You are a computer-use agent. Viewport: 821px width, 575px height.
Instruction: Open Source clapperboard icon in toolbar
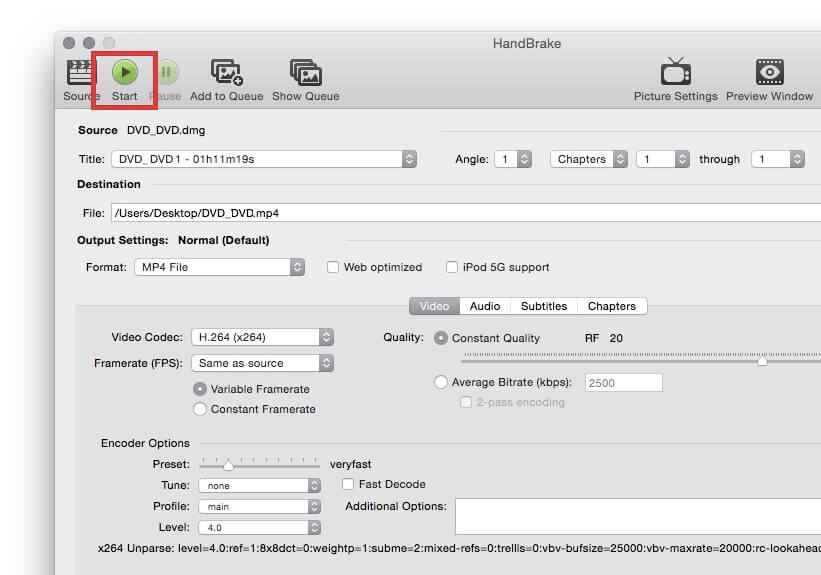(81, 72)
